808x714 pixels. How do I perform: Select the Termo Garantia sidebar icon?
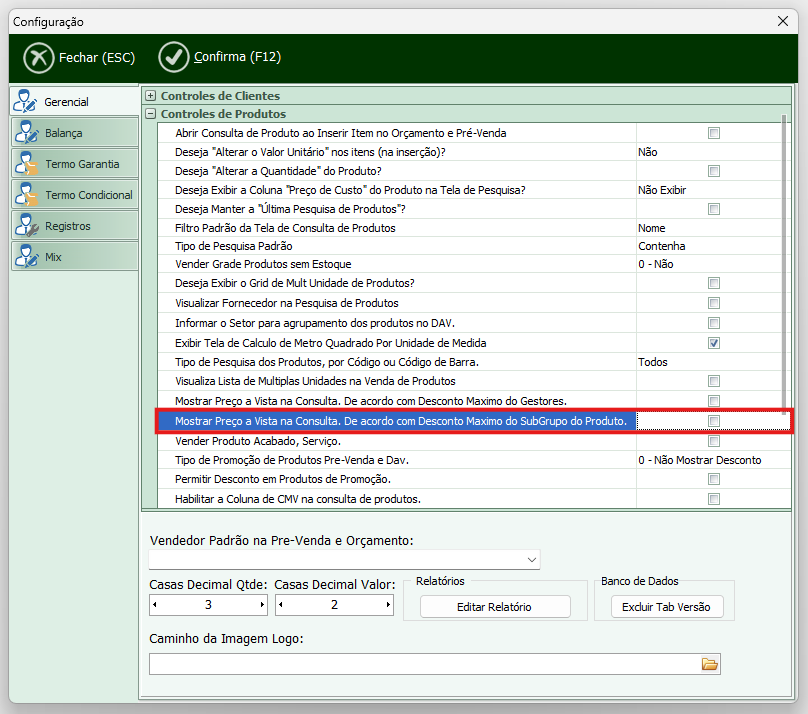(27, 163)
